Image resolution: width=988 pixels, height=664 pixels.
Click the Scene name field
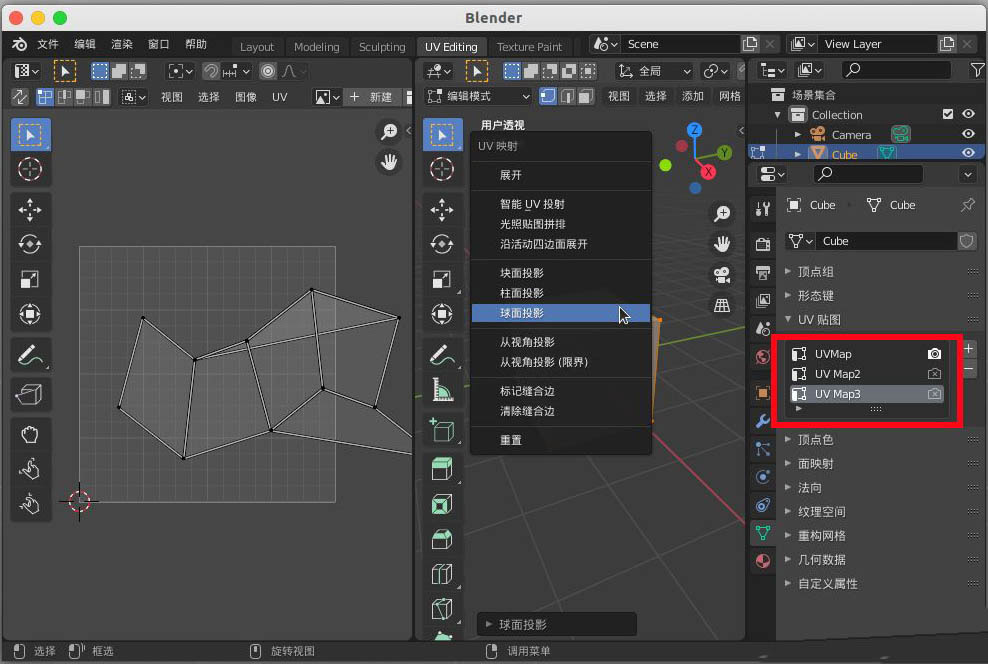(681, 44)
